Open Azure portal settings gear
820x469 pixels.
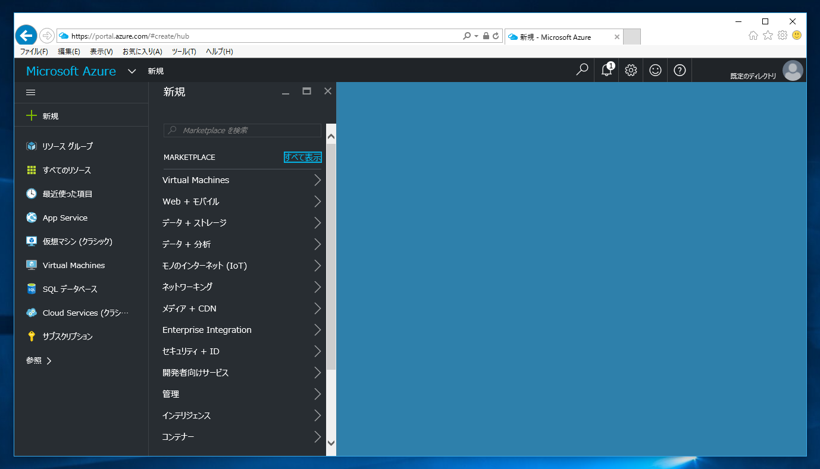pos(631,70)
